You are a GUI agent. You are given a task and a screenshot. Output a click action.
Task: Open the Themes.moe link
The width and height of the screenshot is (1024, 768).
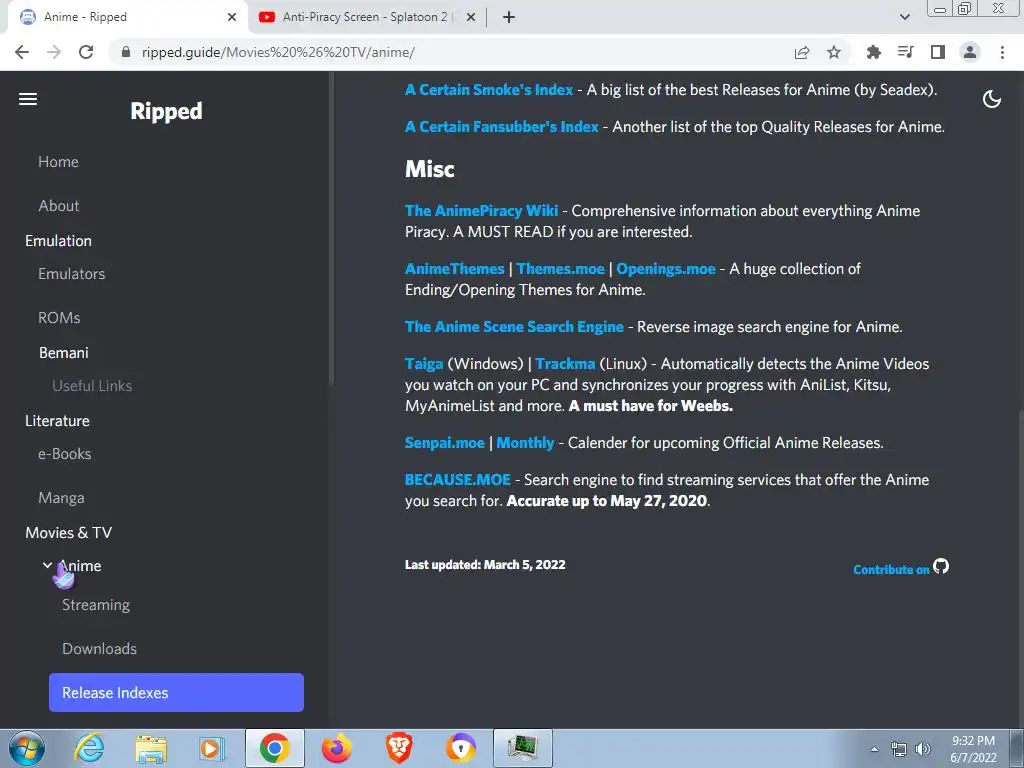point(560,269)
